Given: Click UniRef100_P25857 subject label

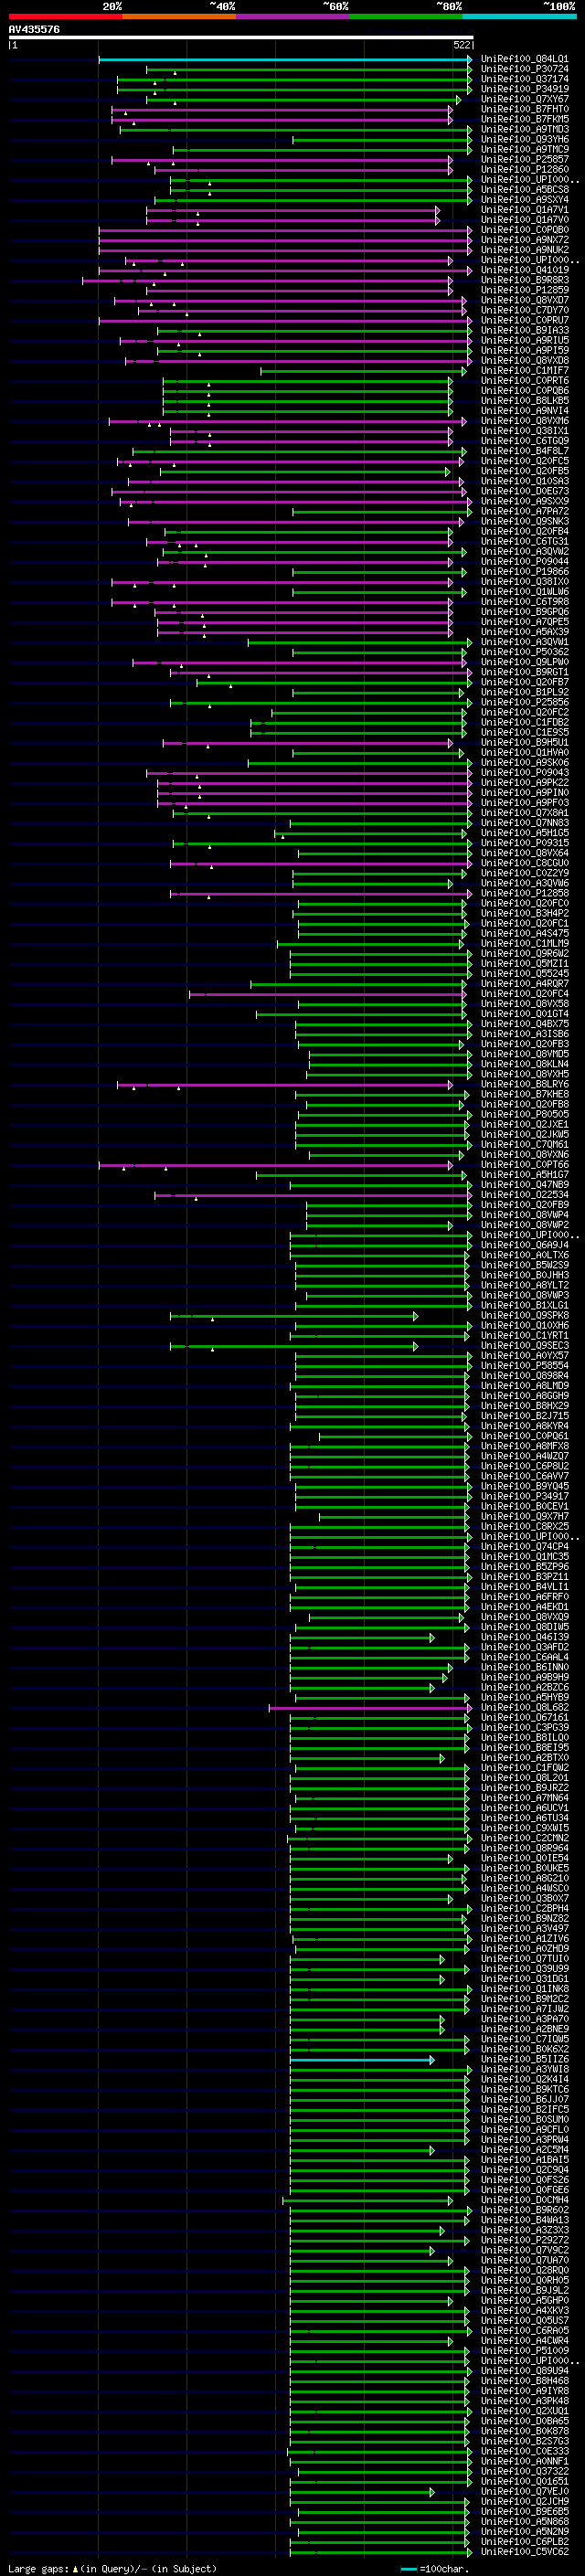Looking at the screenshot, I should (525, 159).
